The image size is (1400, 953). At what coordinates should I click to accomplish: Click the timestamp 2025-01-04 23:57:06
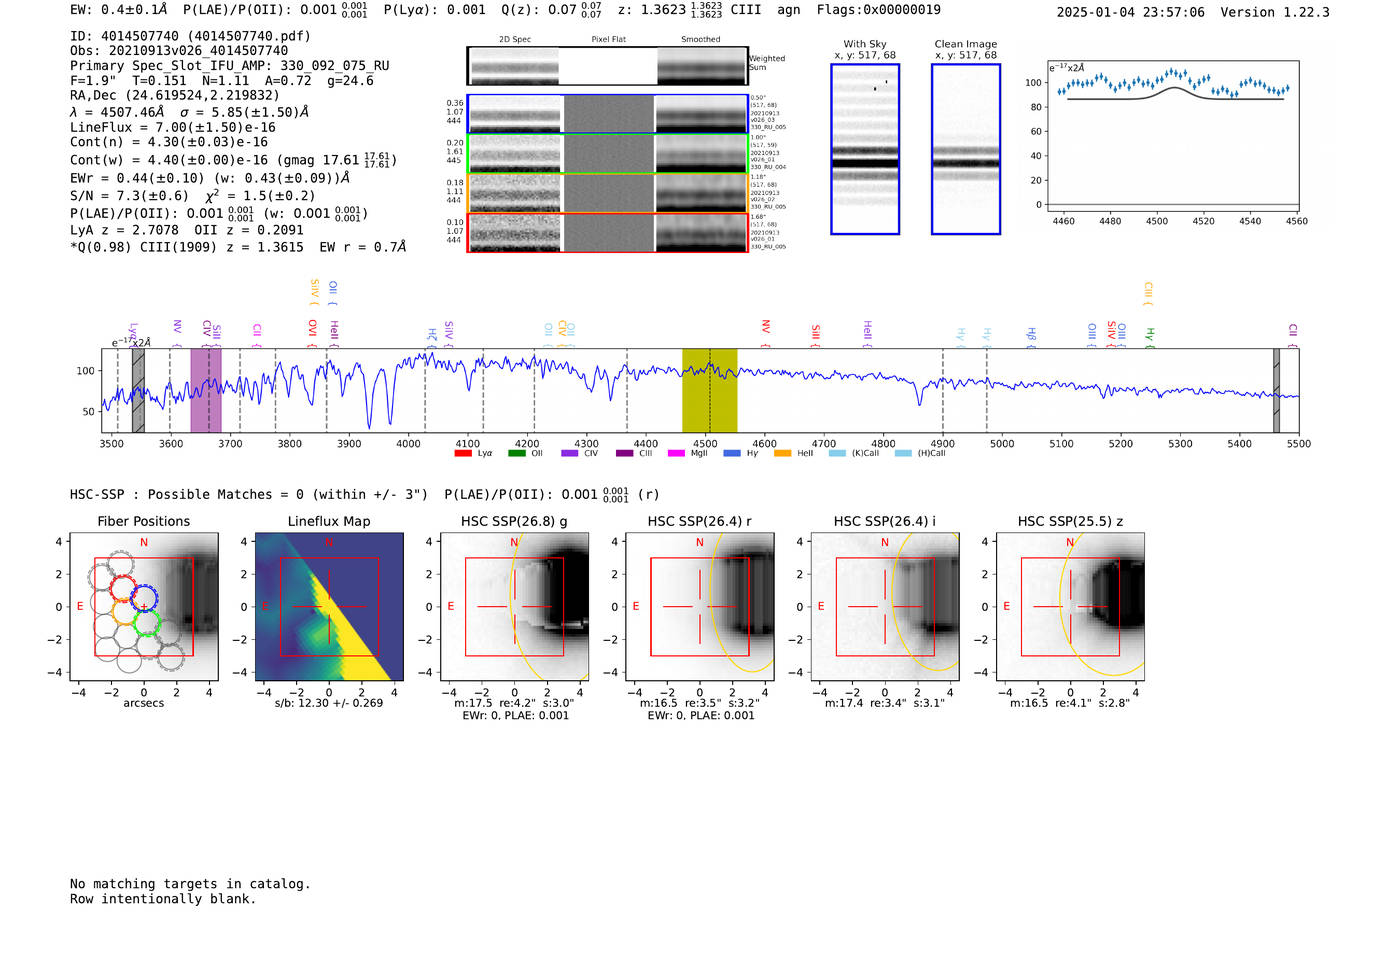coord(1131,12)
